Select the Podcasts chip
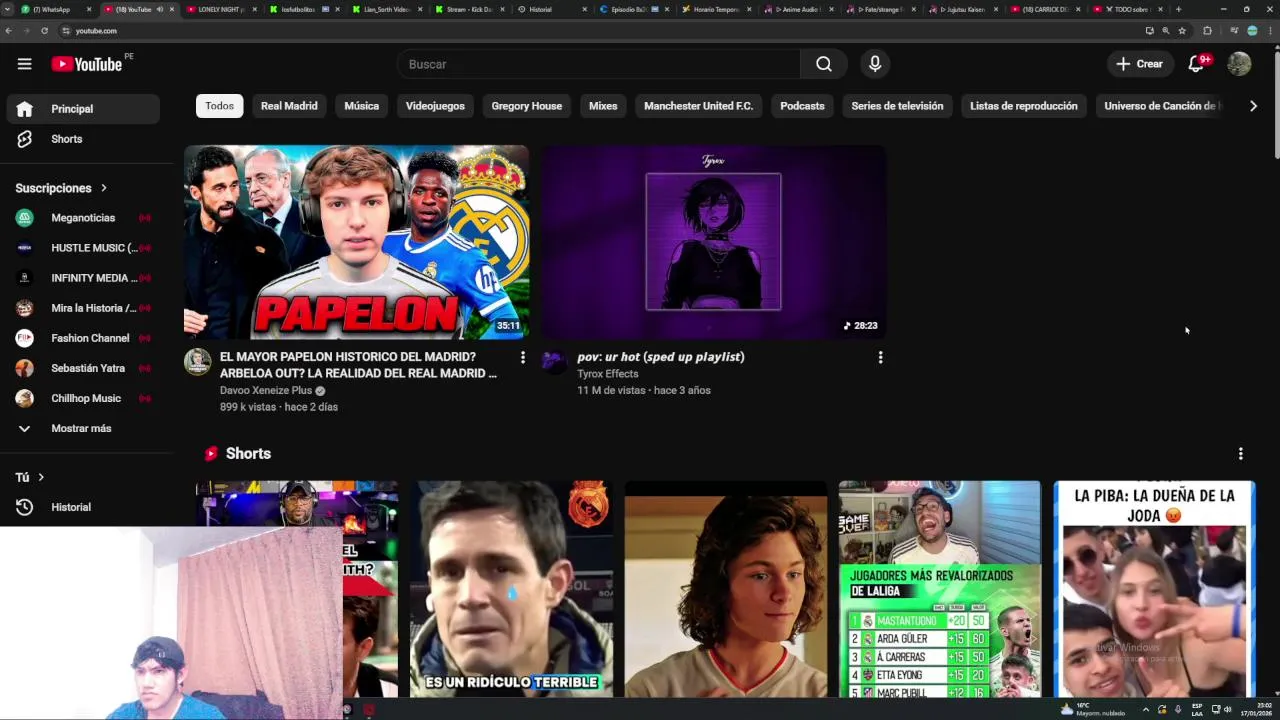Viewport: 1280px width, 720px height. [x=802, y=106]
